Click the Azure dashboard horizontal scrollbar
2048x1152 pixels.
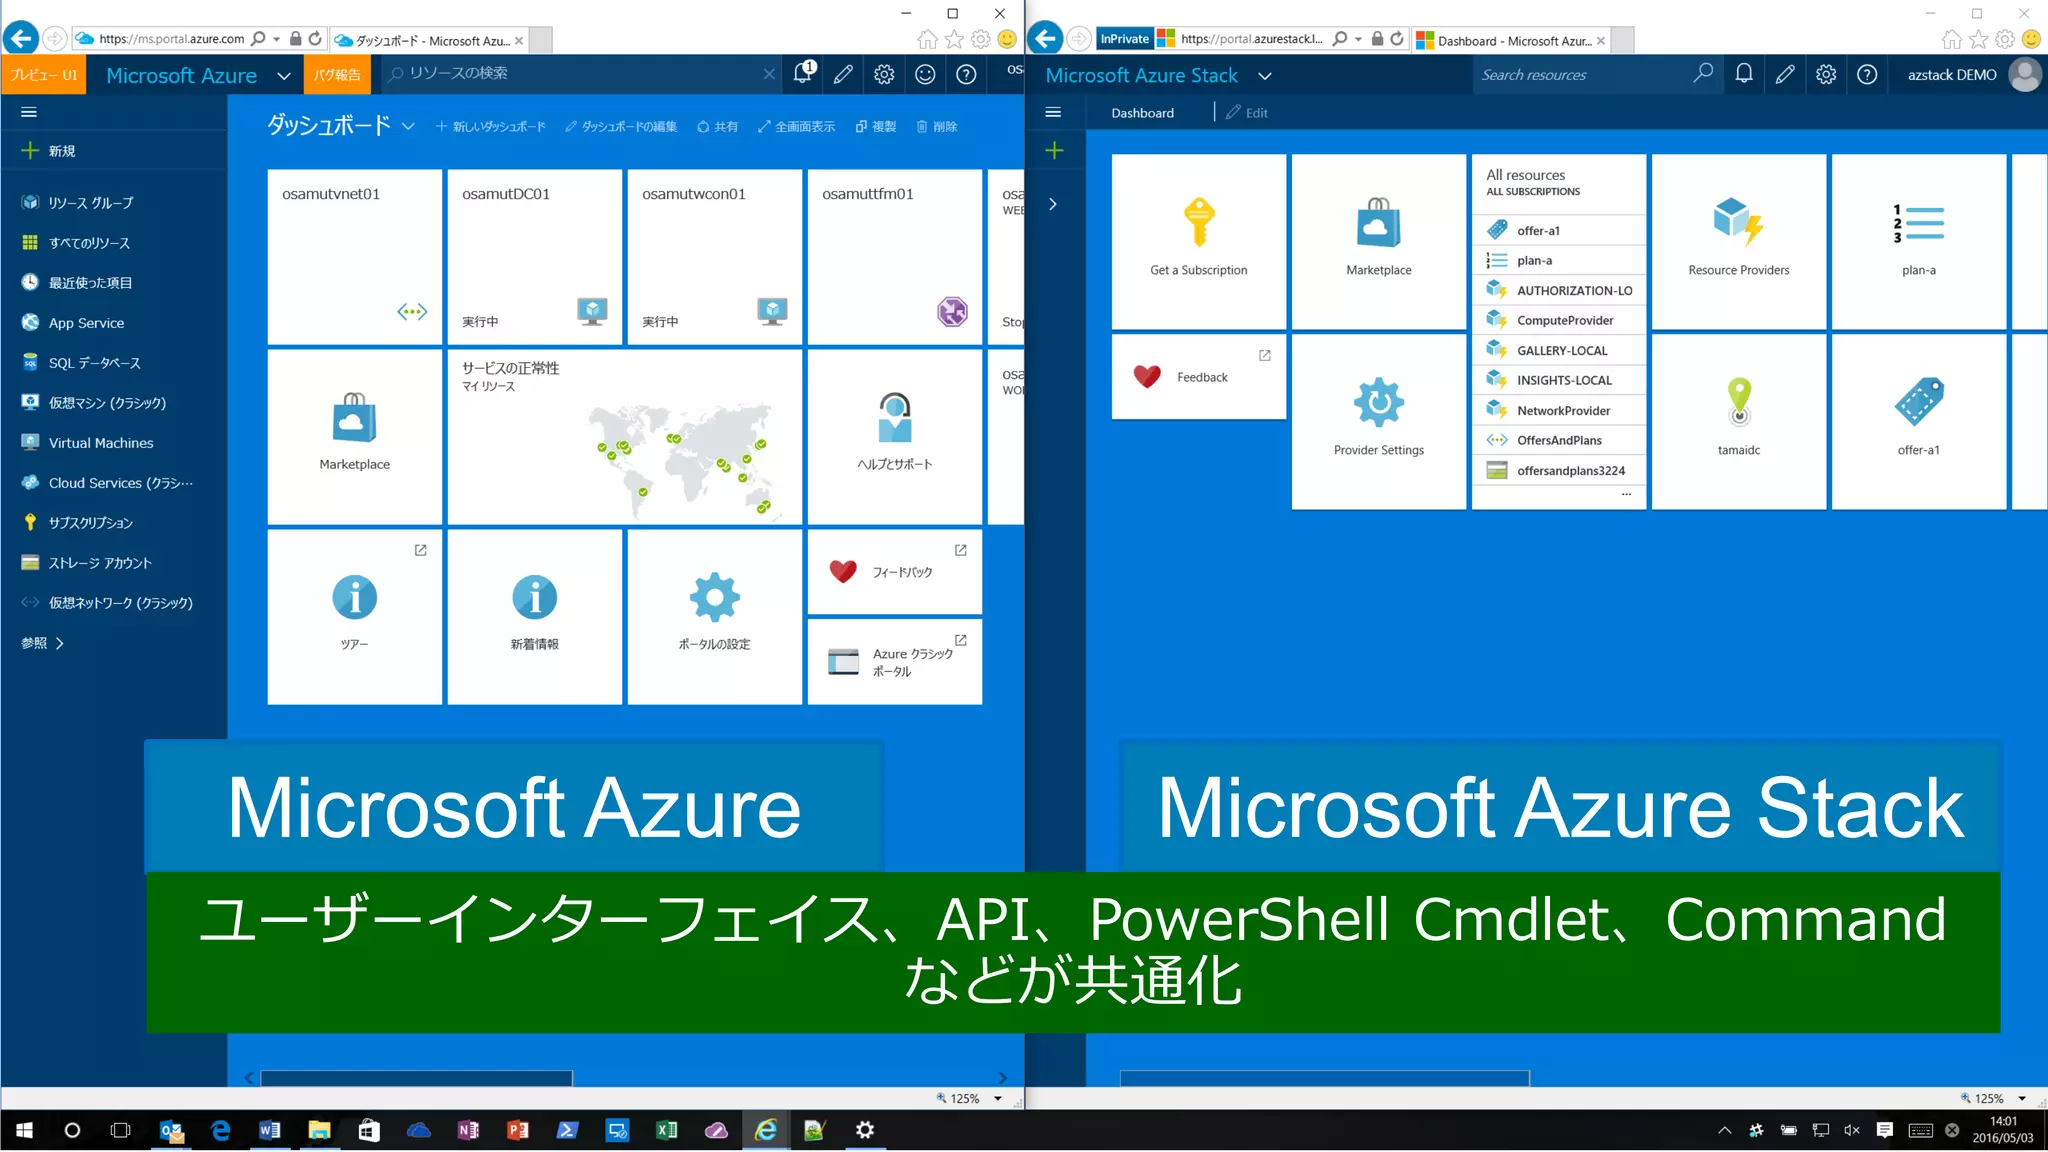click(x=417, y=1077)
